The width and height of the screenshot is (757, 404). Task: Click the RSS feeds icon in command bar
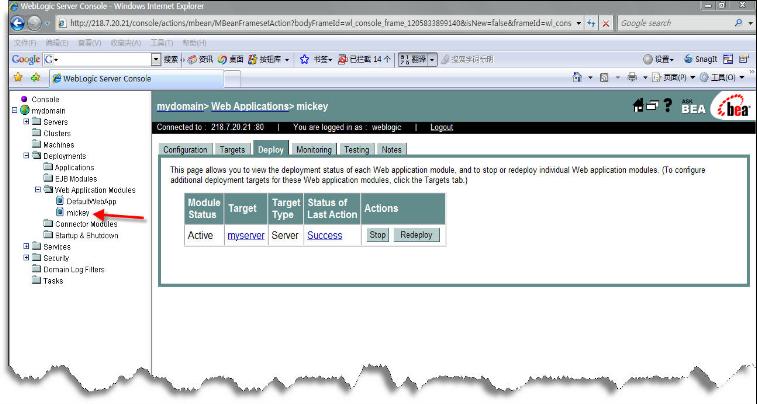point(604,77)
